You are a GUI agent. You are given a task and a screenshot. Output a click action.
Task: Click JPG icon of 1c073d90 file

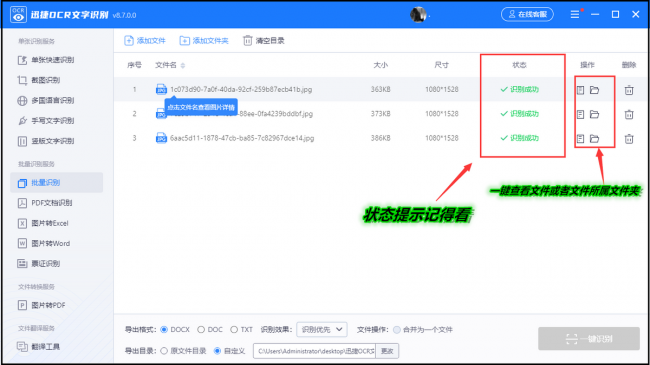pyautogui.click(x=161, y=89)
